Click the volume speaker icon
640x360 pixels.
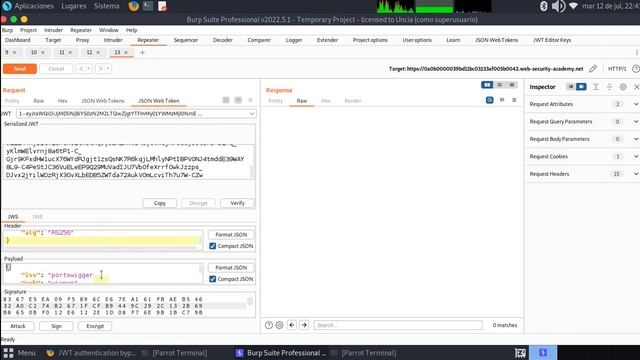558,6
